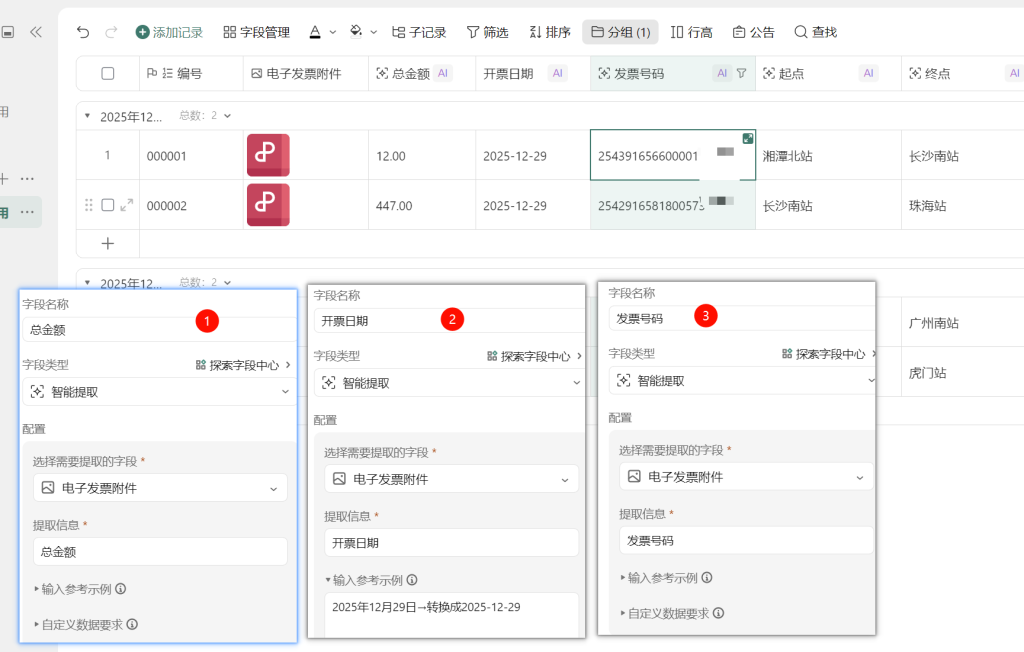Click the undo arrow icon
The width and height of the screenshot is (1024, 652).
click(83, 32)
